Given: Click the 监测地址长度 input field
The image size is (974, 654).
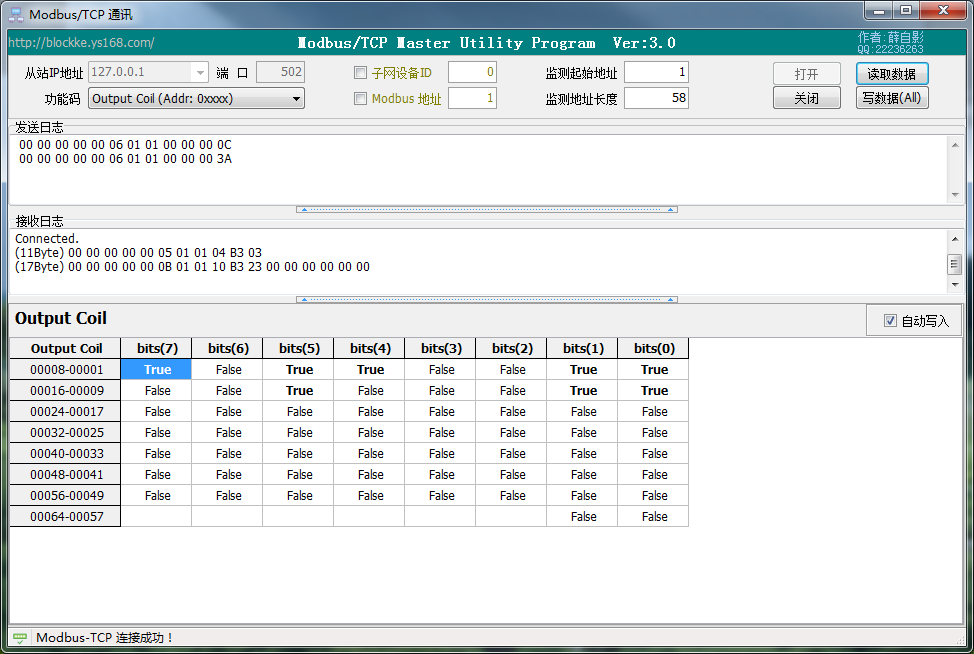Looking at the screenshot, I should pyautogui.click(x=656, y=98).
